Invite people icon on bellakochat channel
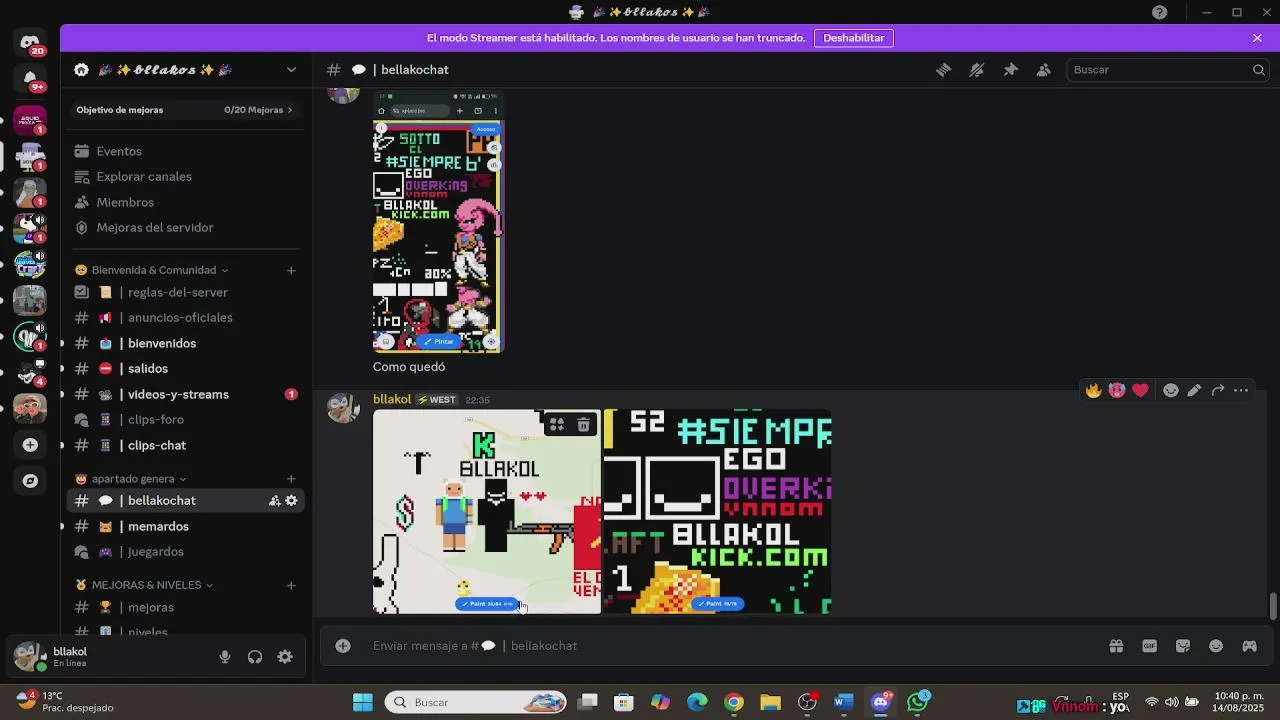The width and height of the screenshot is (1280, 720). point(274,501)
